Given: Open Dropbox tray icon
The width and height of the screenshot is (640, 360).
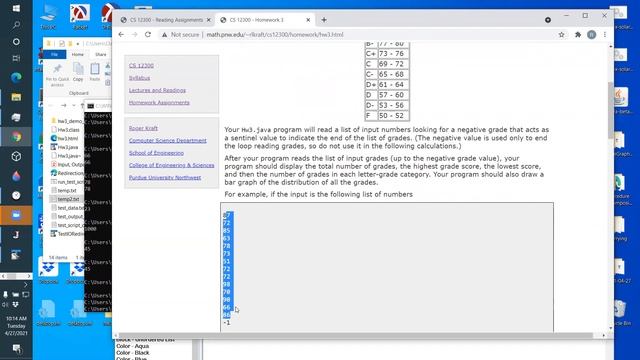Looking at the screenshot, I should (15, 304).
